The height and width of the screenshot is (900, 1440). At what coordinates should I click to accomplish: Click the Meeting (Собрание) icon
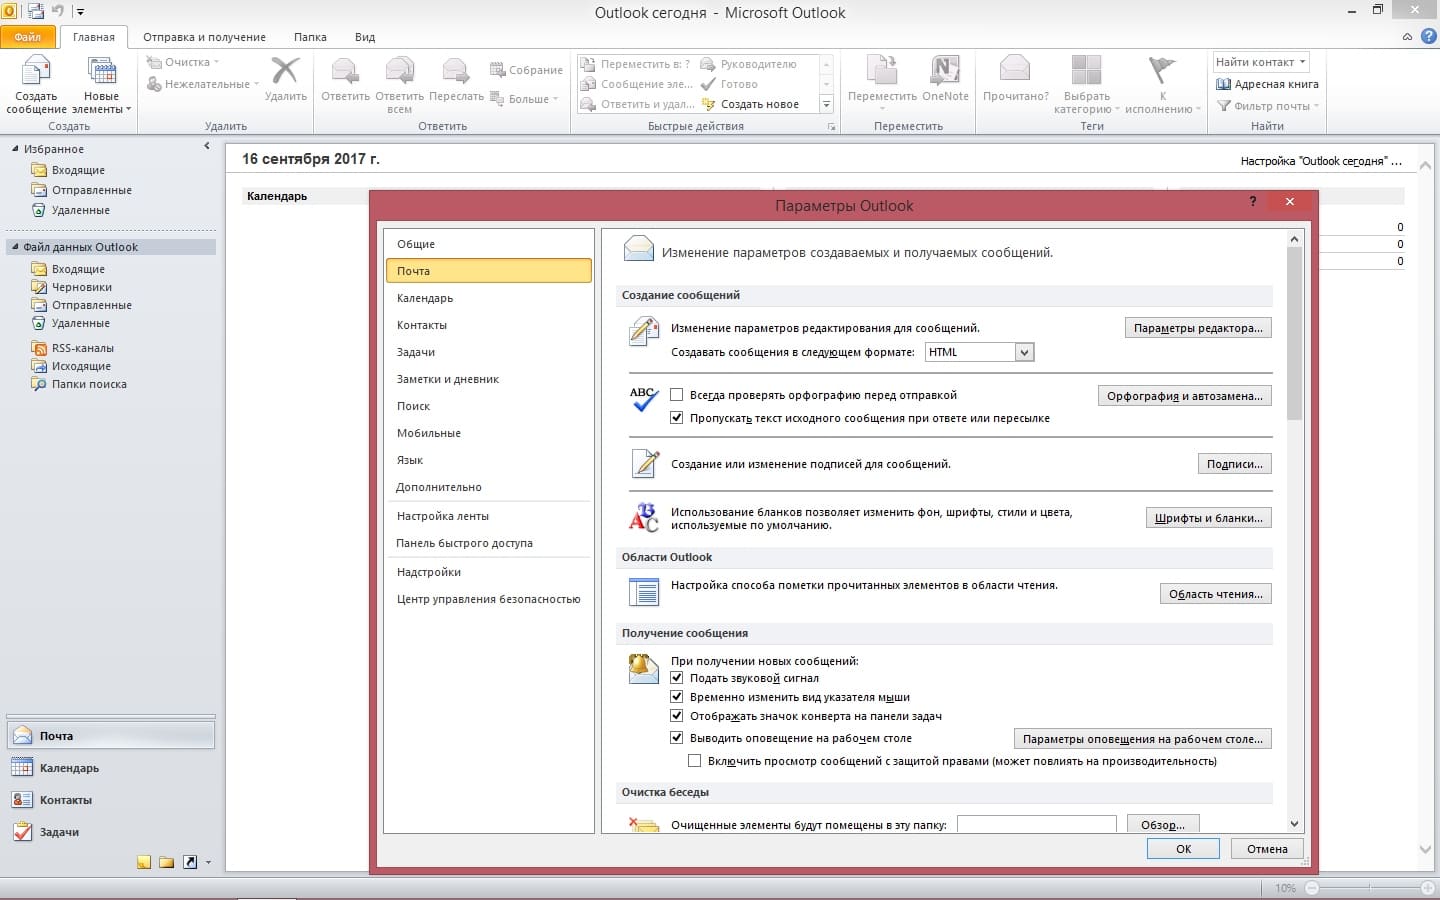[x=497, y=70]
